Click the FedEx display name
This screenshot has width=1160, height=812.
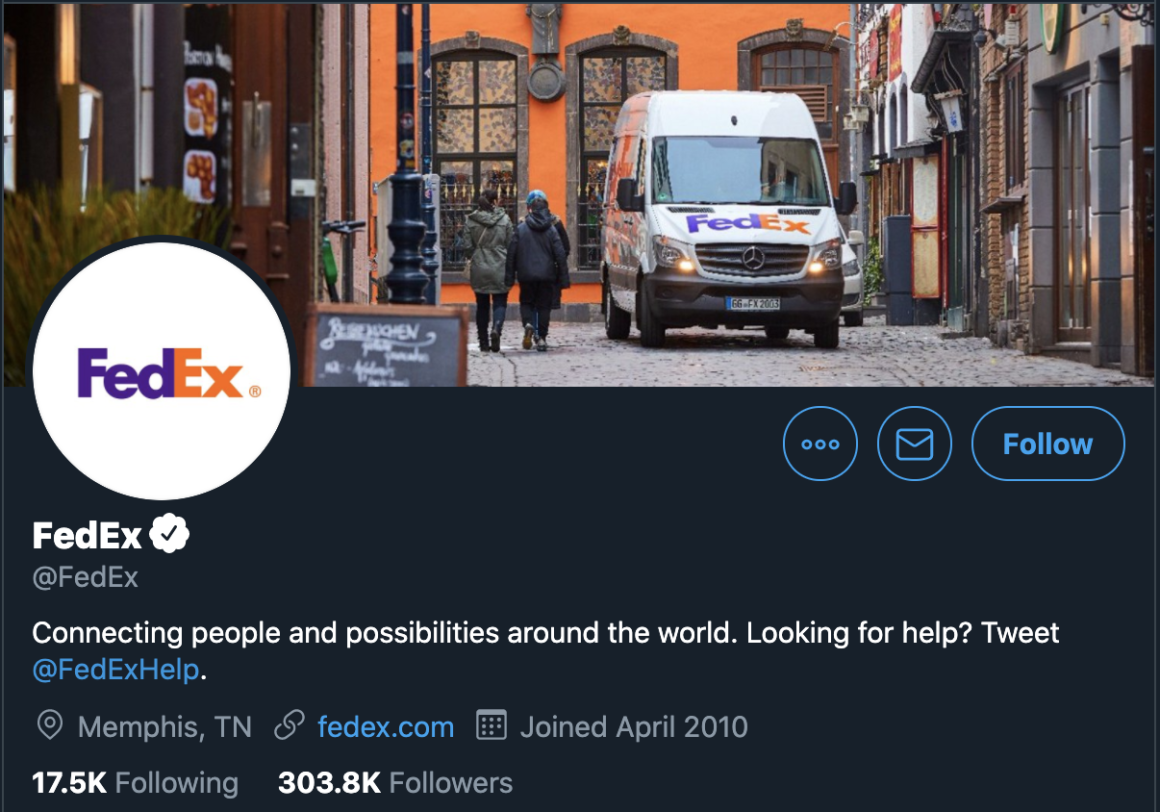click(x=87, y=535)
